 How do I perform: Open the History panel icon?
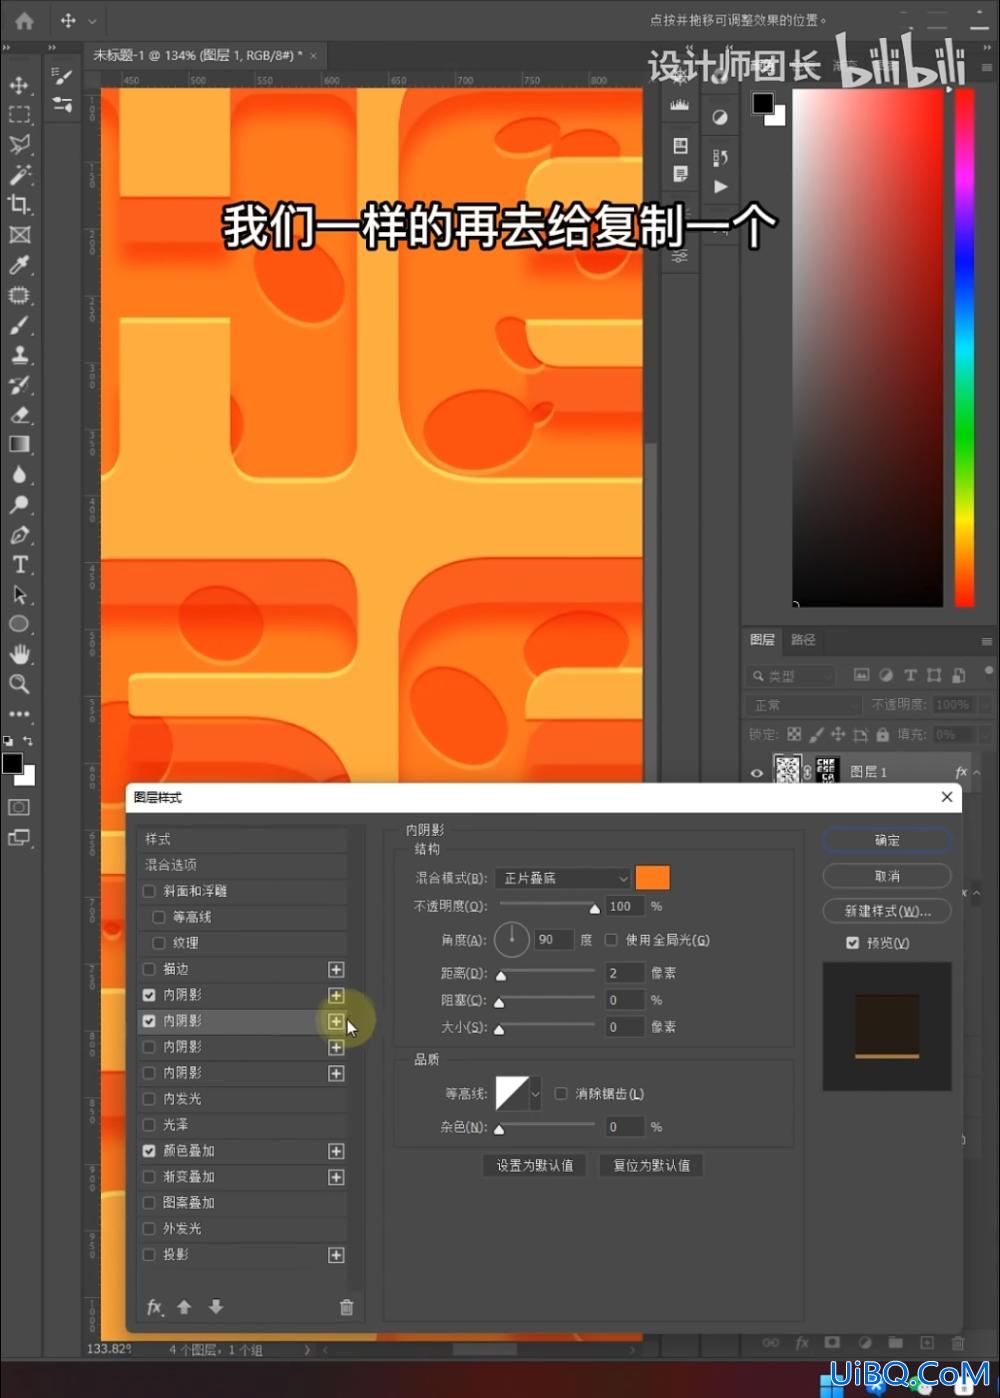point(720,157)
